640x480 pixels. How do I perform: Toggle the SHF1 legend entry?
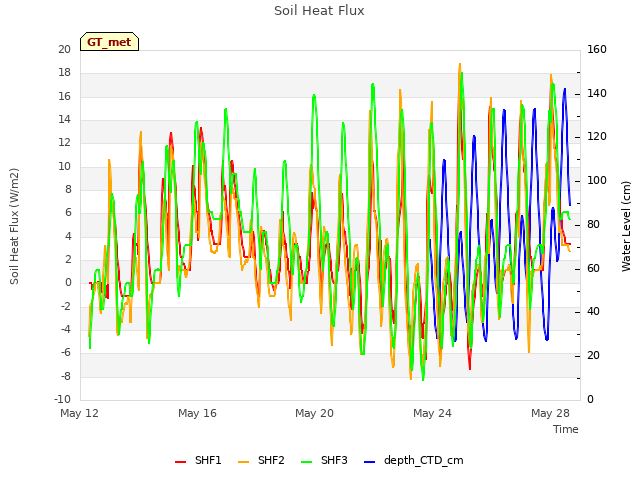pyautogui.click(x=198, y=460)
